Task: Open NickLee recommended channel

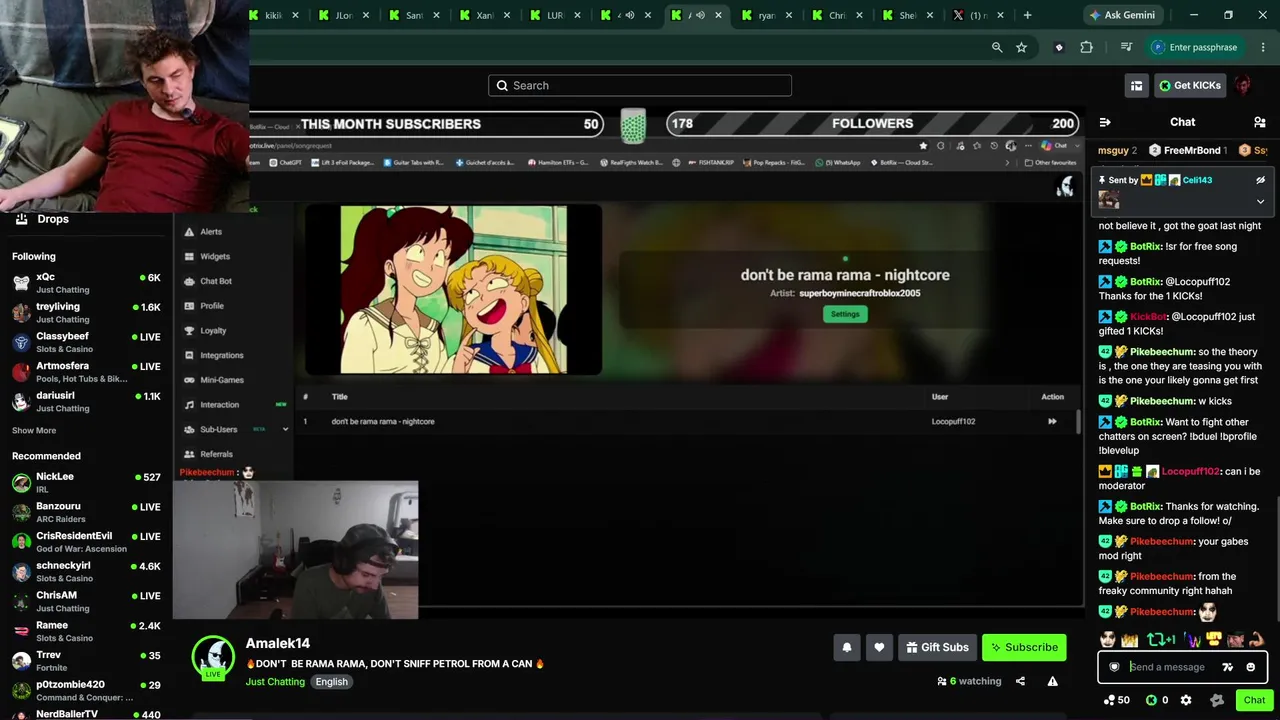Action: point(86,482)
